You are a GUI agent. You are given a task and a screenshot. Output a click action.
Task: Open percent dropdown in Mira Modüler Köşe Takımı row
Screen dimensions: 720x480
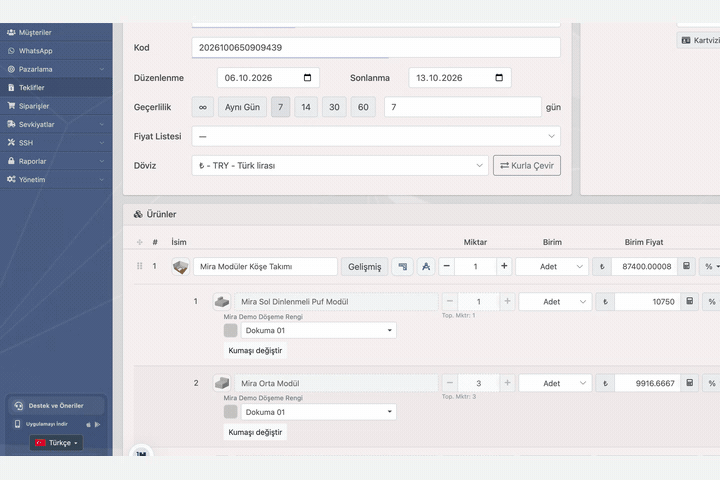(x=710, y=266)
